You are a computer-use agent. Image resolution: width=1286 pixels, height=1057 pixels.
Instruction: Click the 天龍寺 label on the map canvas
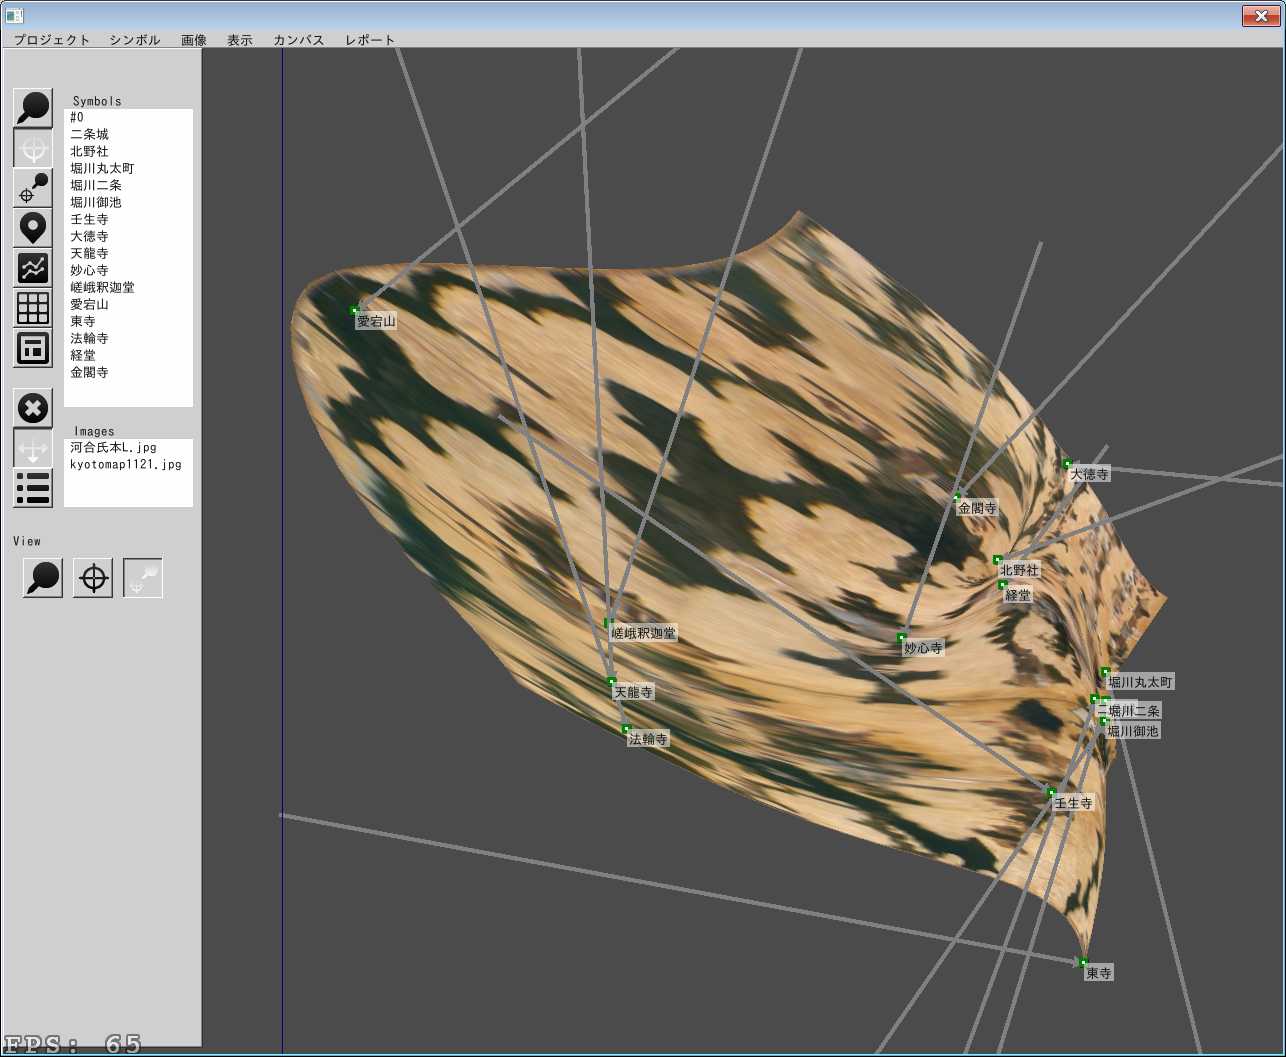[x=633, y=692]
